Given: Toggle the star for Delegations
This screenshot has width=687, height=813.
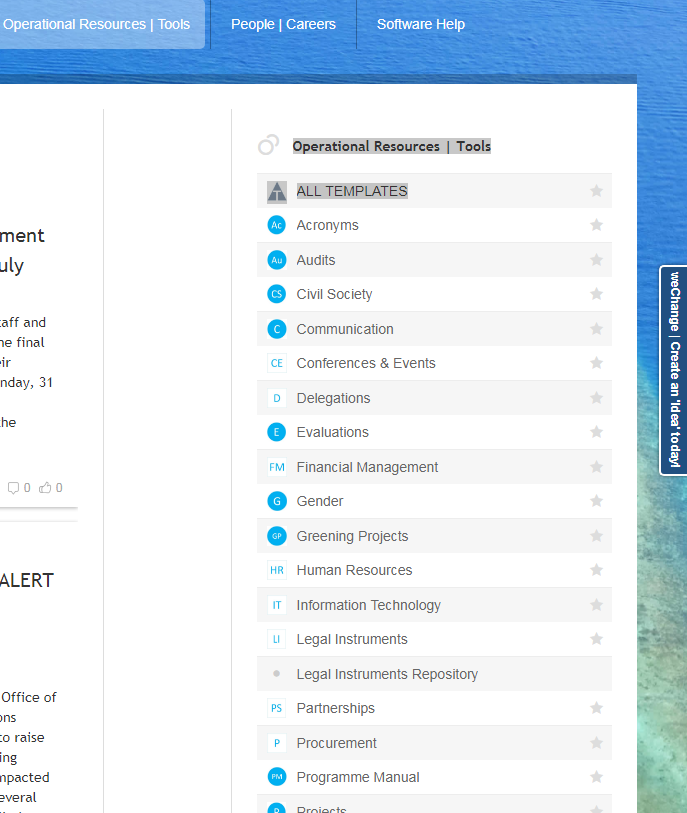Looking at the screenshot, I should point(596,397).
